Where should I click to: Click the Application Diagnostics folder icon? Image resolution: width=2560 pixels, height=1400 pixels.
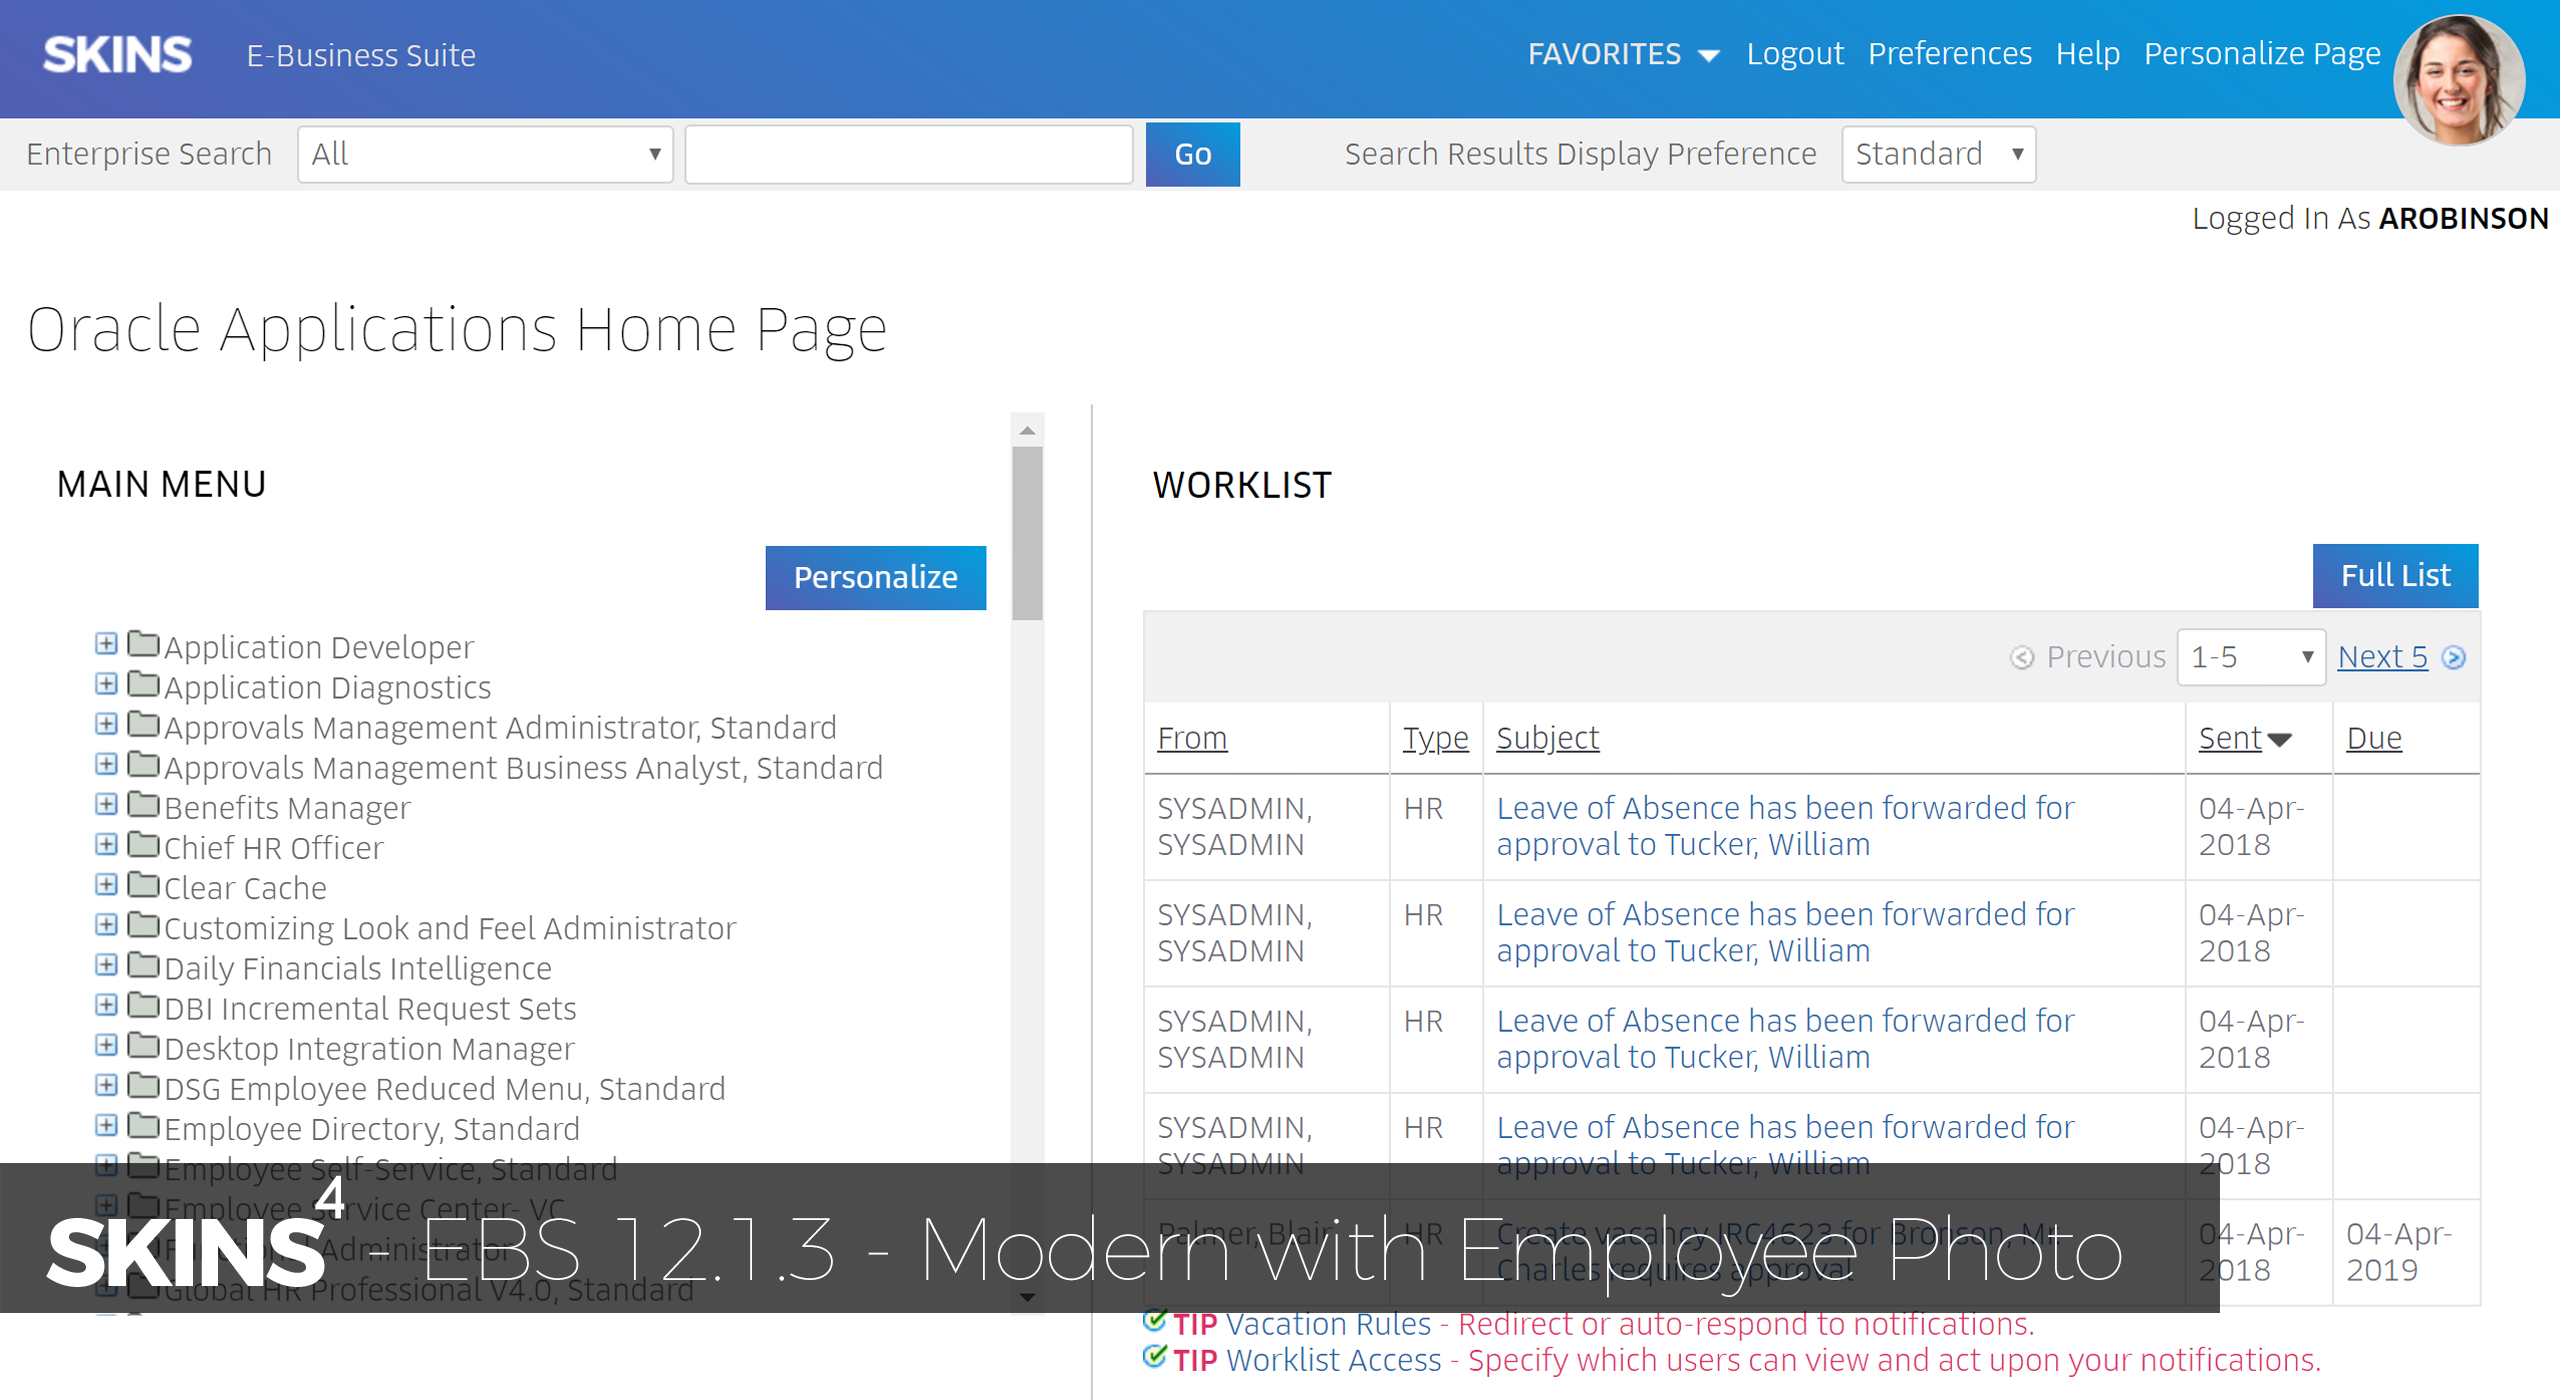tap(144, 683)
